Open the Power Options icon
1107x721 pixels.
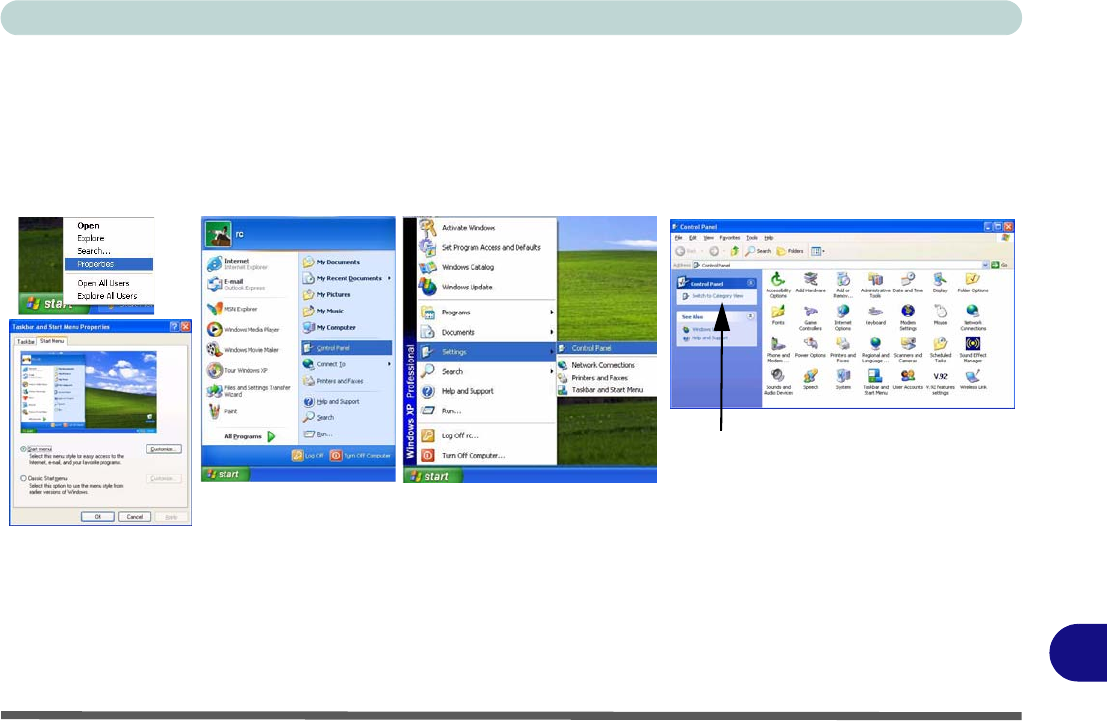pos(810,347)
